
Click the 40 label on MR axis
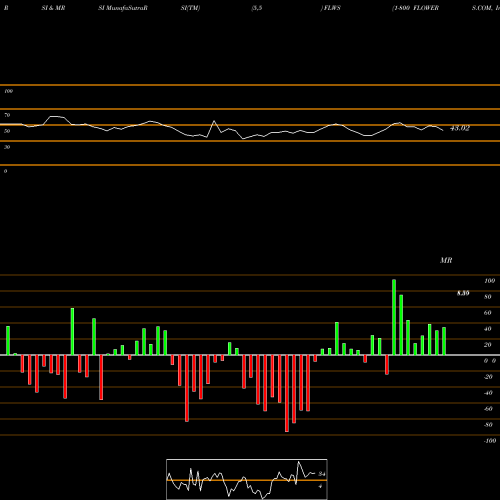tap(488, 329)
